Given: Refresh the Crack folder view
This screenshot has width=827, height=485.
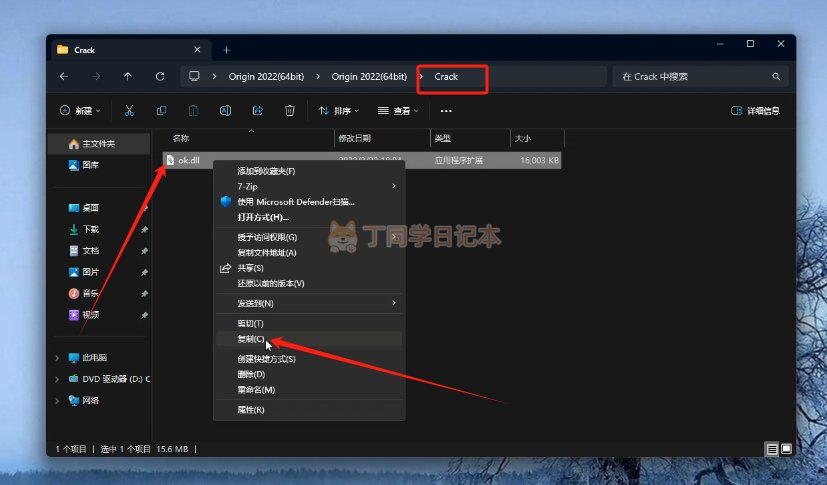Looking at the screenshot, I should (160, 76).
